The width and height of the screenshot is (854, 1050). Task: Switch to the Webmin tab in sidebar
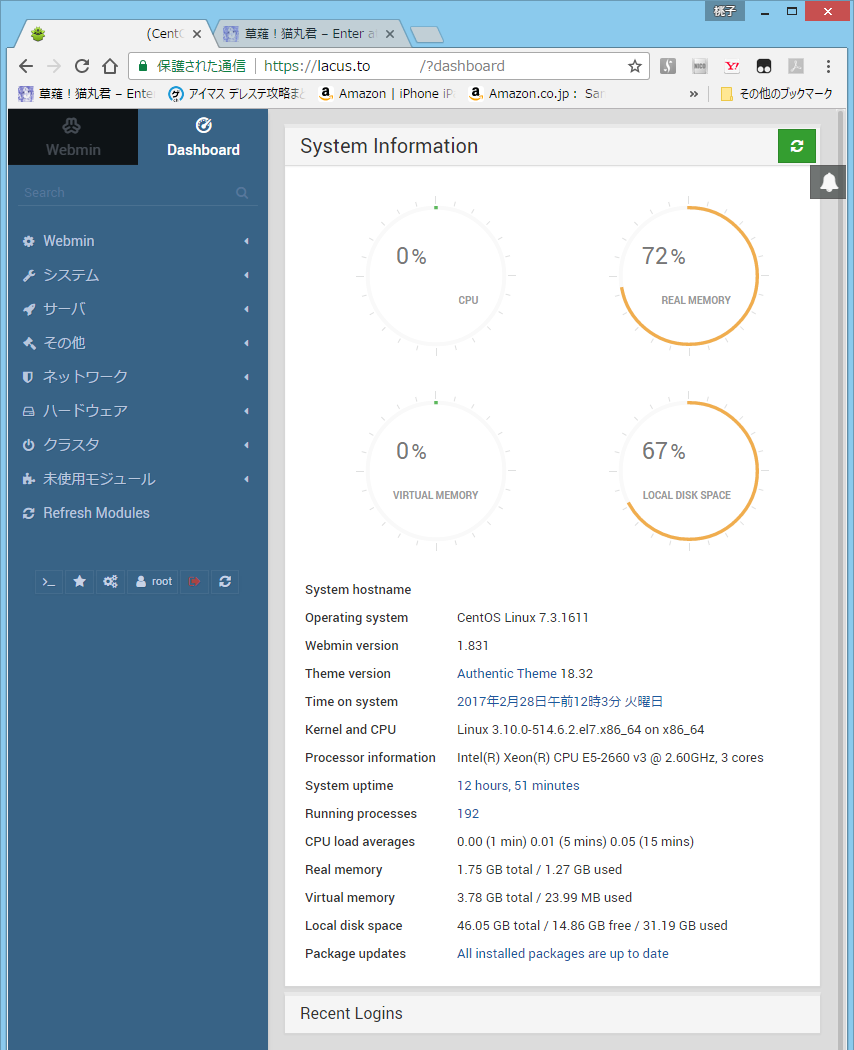(x=72, y=138)
